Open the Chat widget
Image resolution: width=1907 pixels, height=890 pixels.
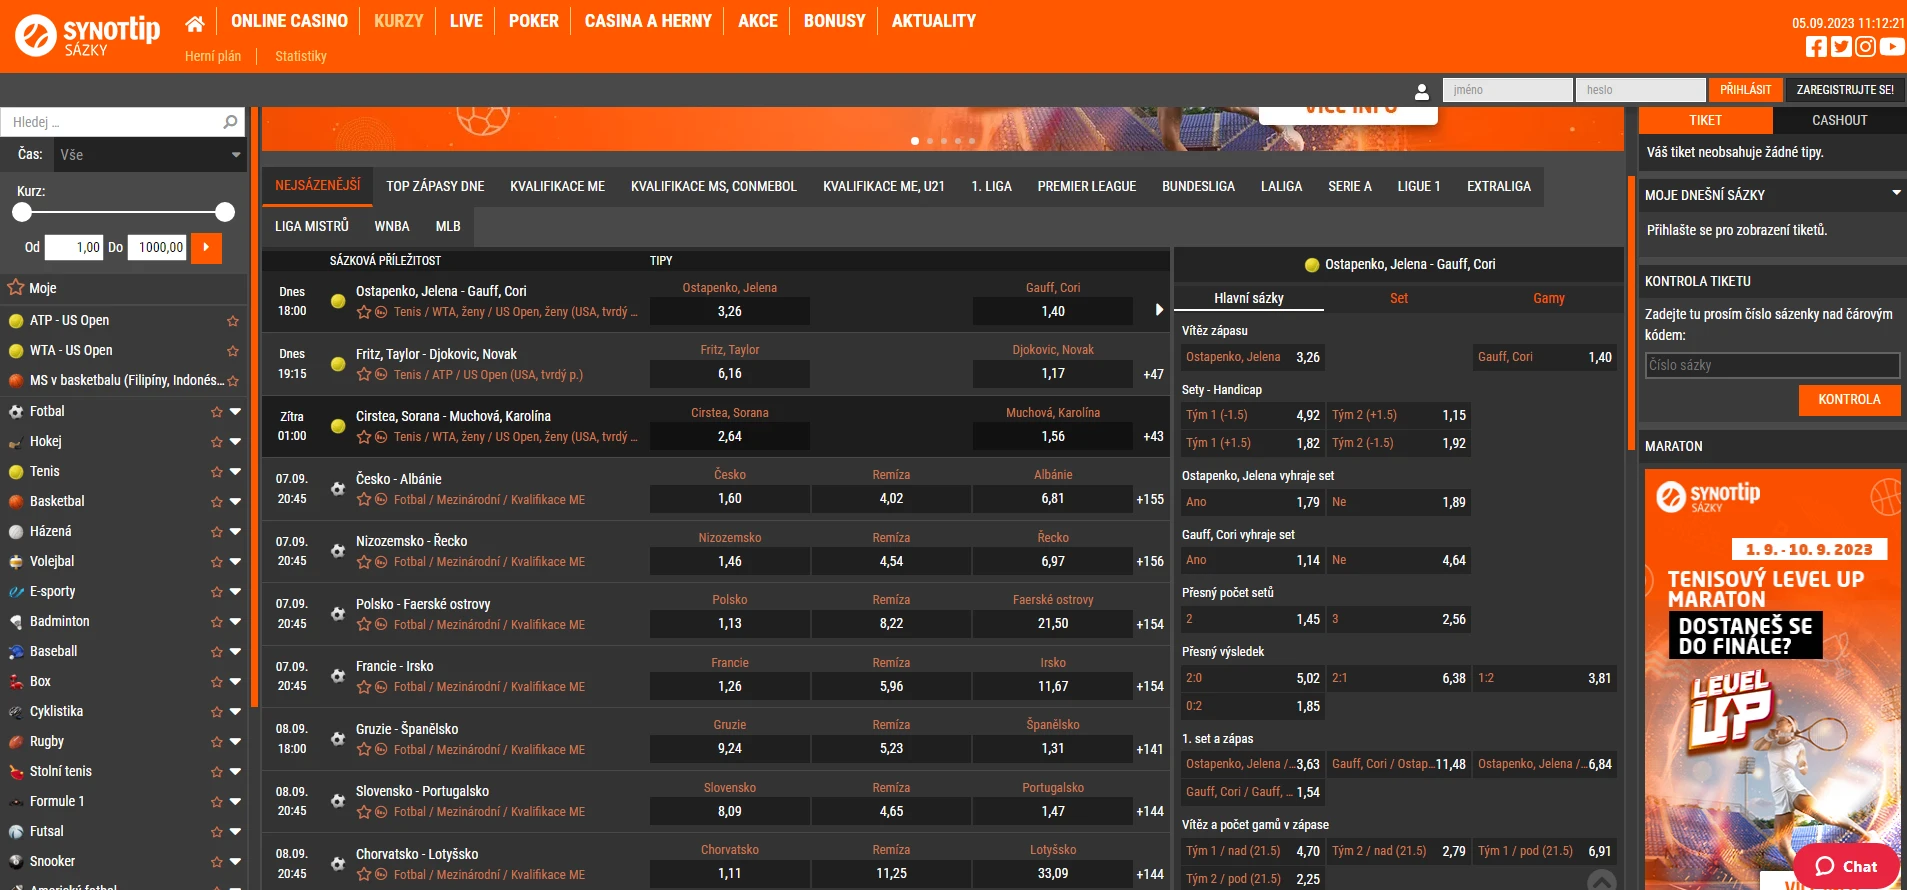click(x=1845, y=866)
